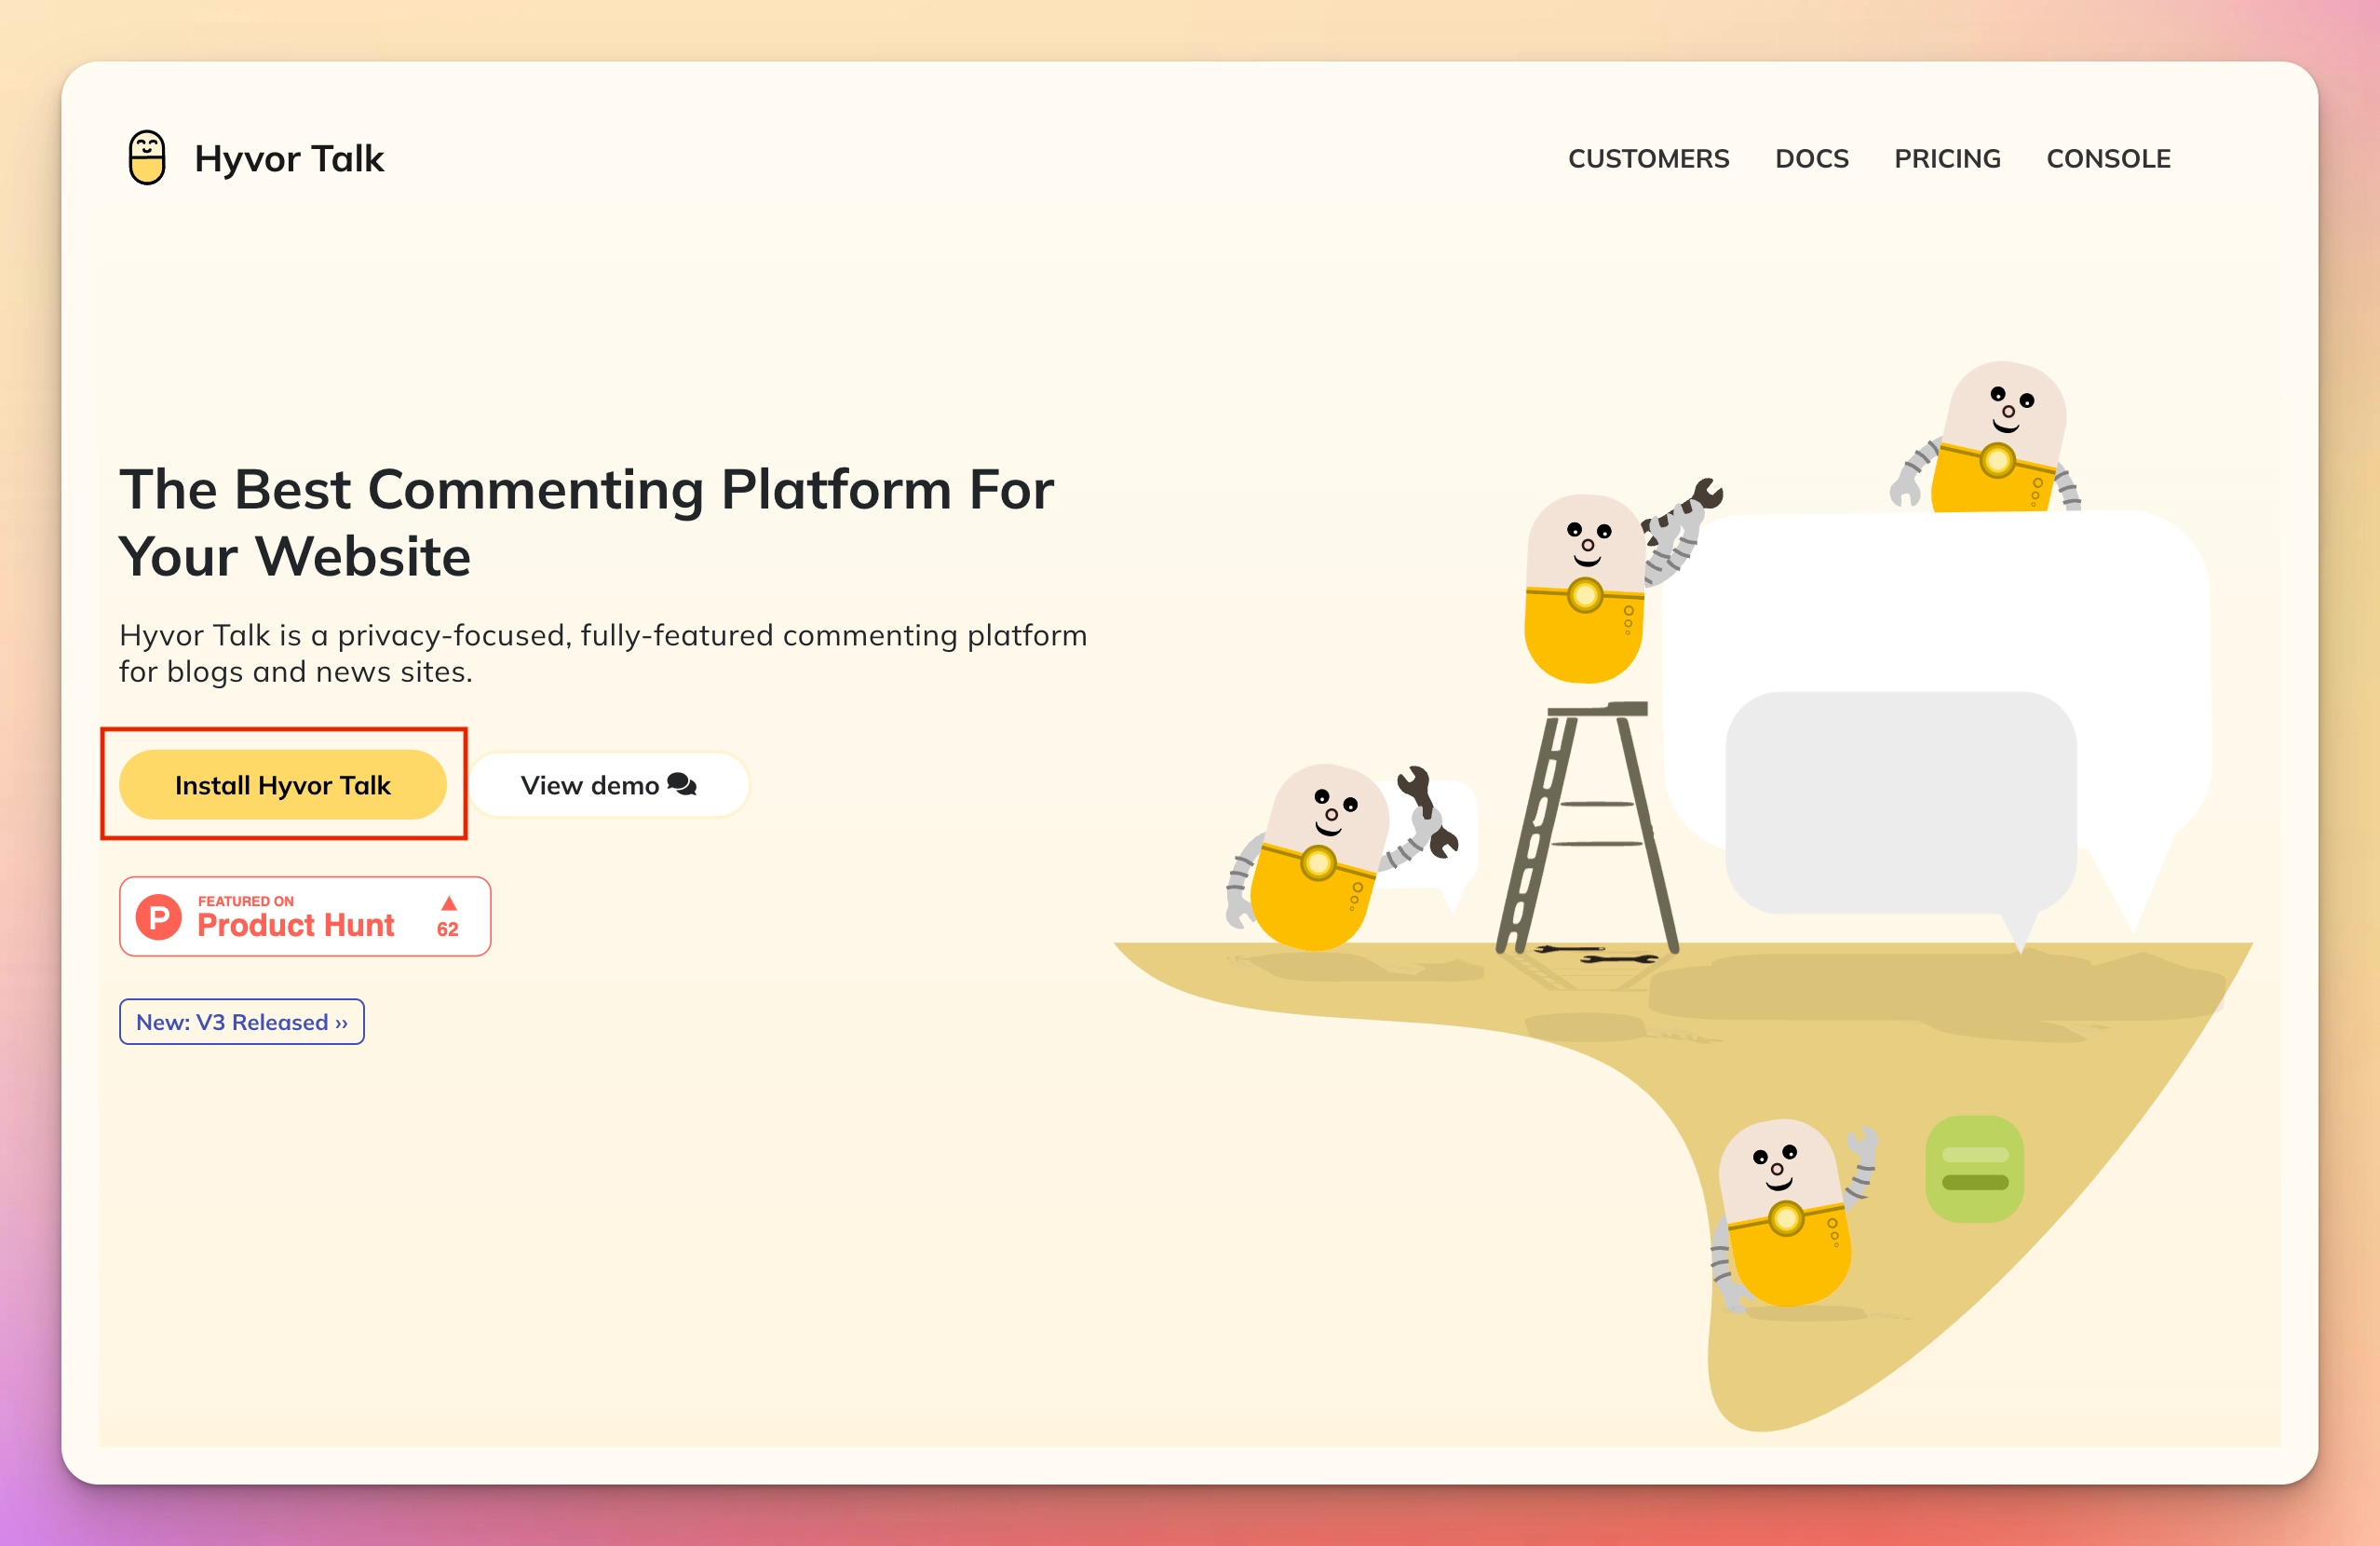Open the Featured on Product Hunt badge
The width and height of the screenshot is (2380, 1546).
[x=305, y=917]
